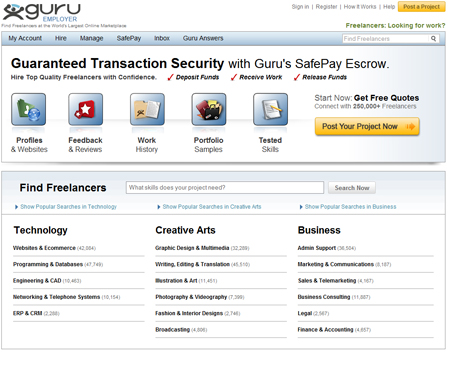
Task: Click the Business heading
Action: pos(319,230)
